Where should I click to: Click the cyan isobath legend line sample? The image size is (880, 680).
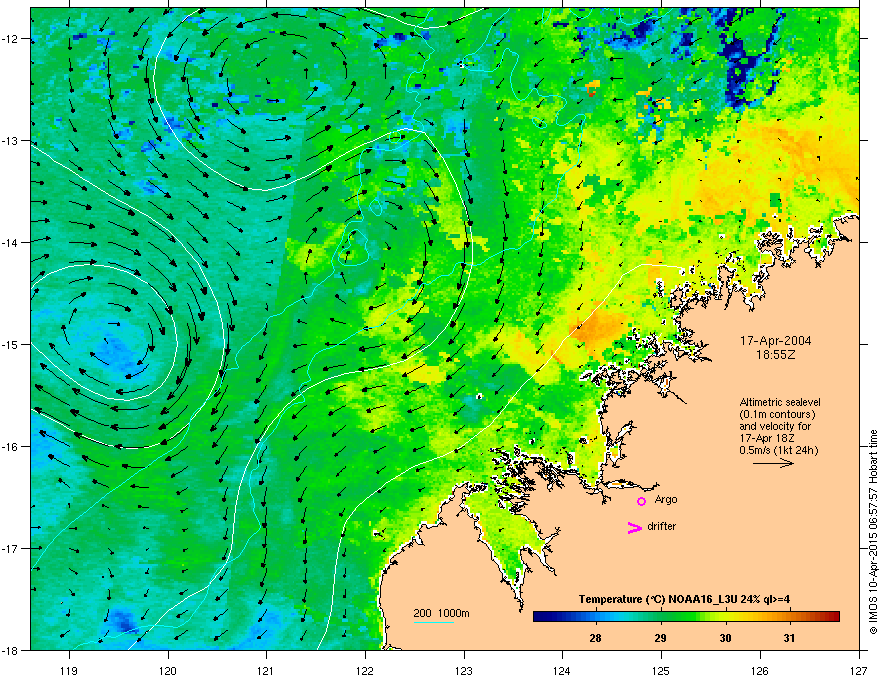coord(434,622)
